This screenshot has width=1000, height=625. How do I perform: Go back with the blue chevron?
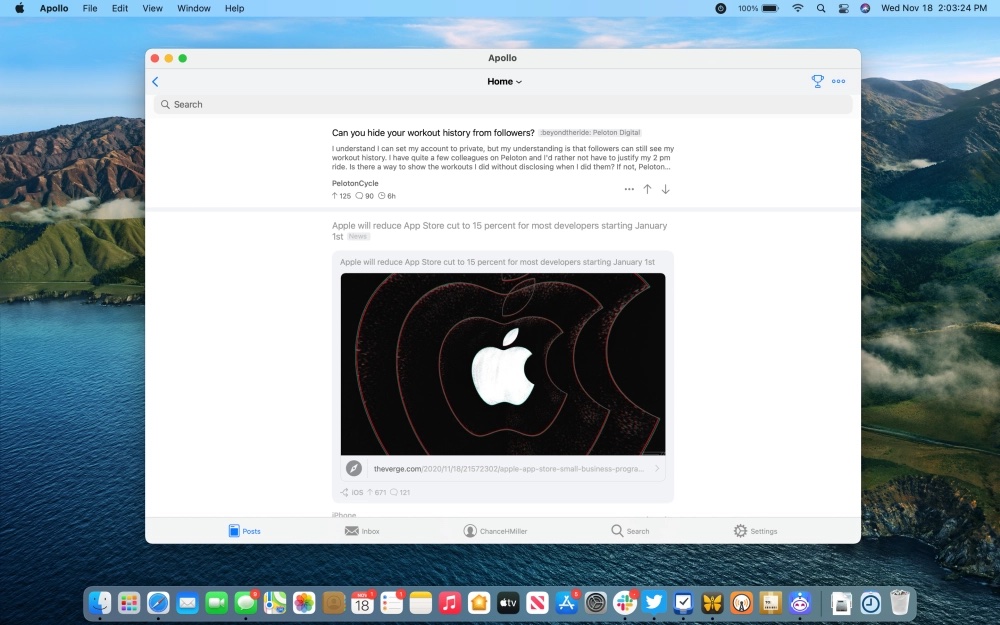point(155,82)
